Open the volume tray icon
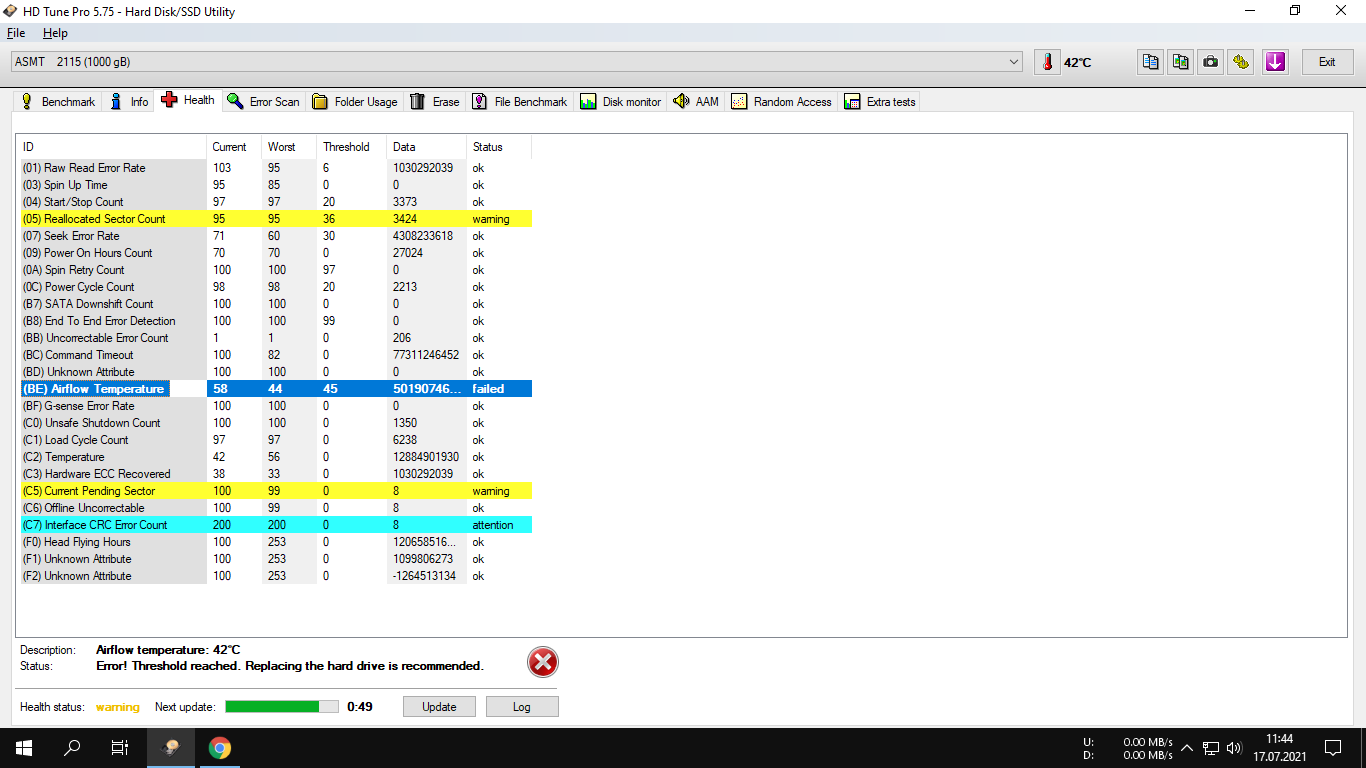The image size is (1366, 768). [x=1234, y=748]
